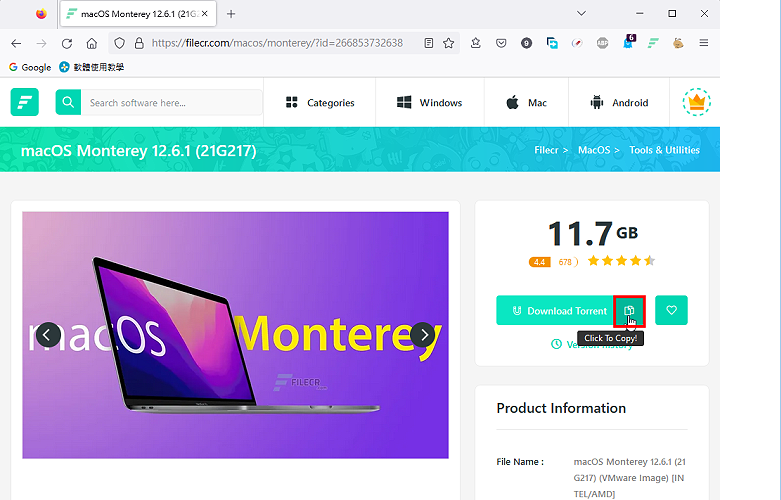Click the copy torrent link icon
Screen dimensions: 781x500
(x=629, y=311)
